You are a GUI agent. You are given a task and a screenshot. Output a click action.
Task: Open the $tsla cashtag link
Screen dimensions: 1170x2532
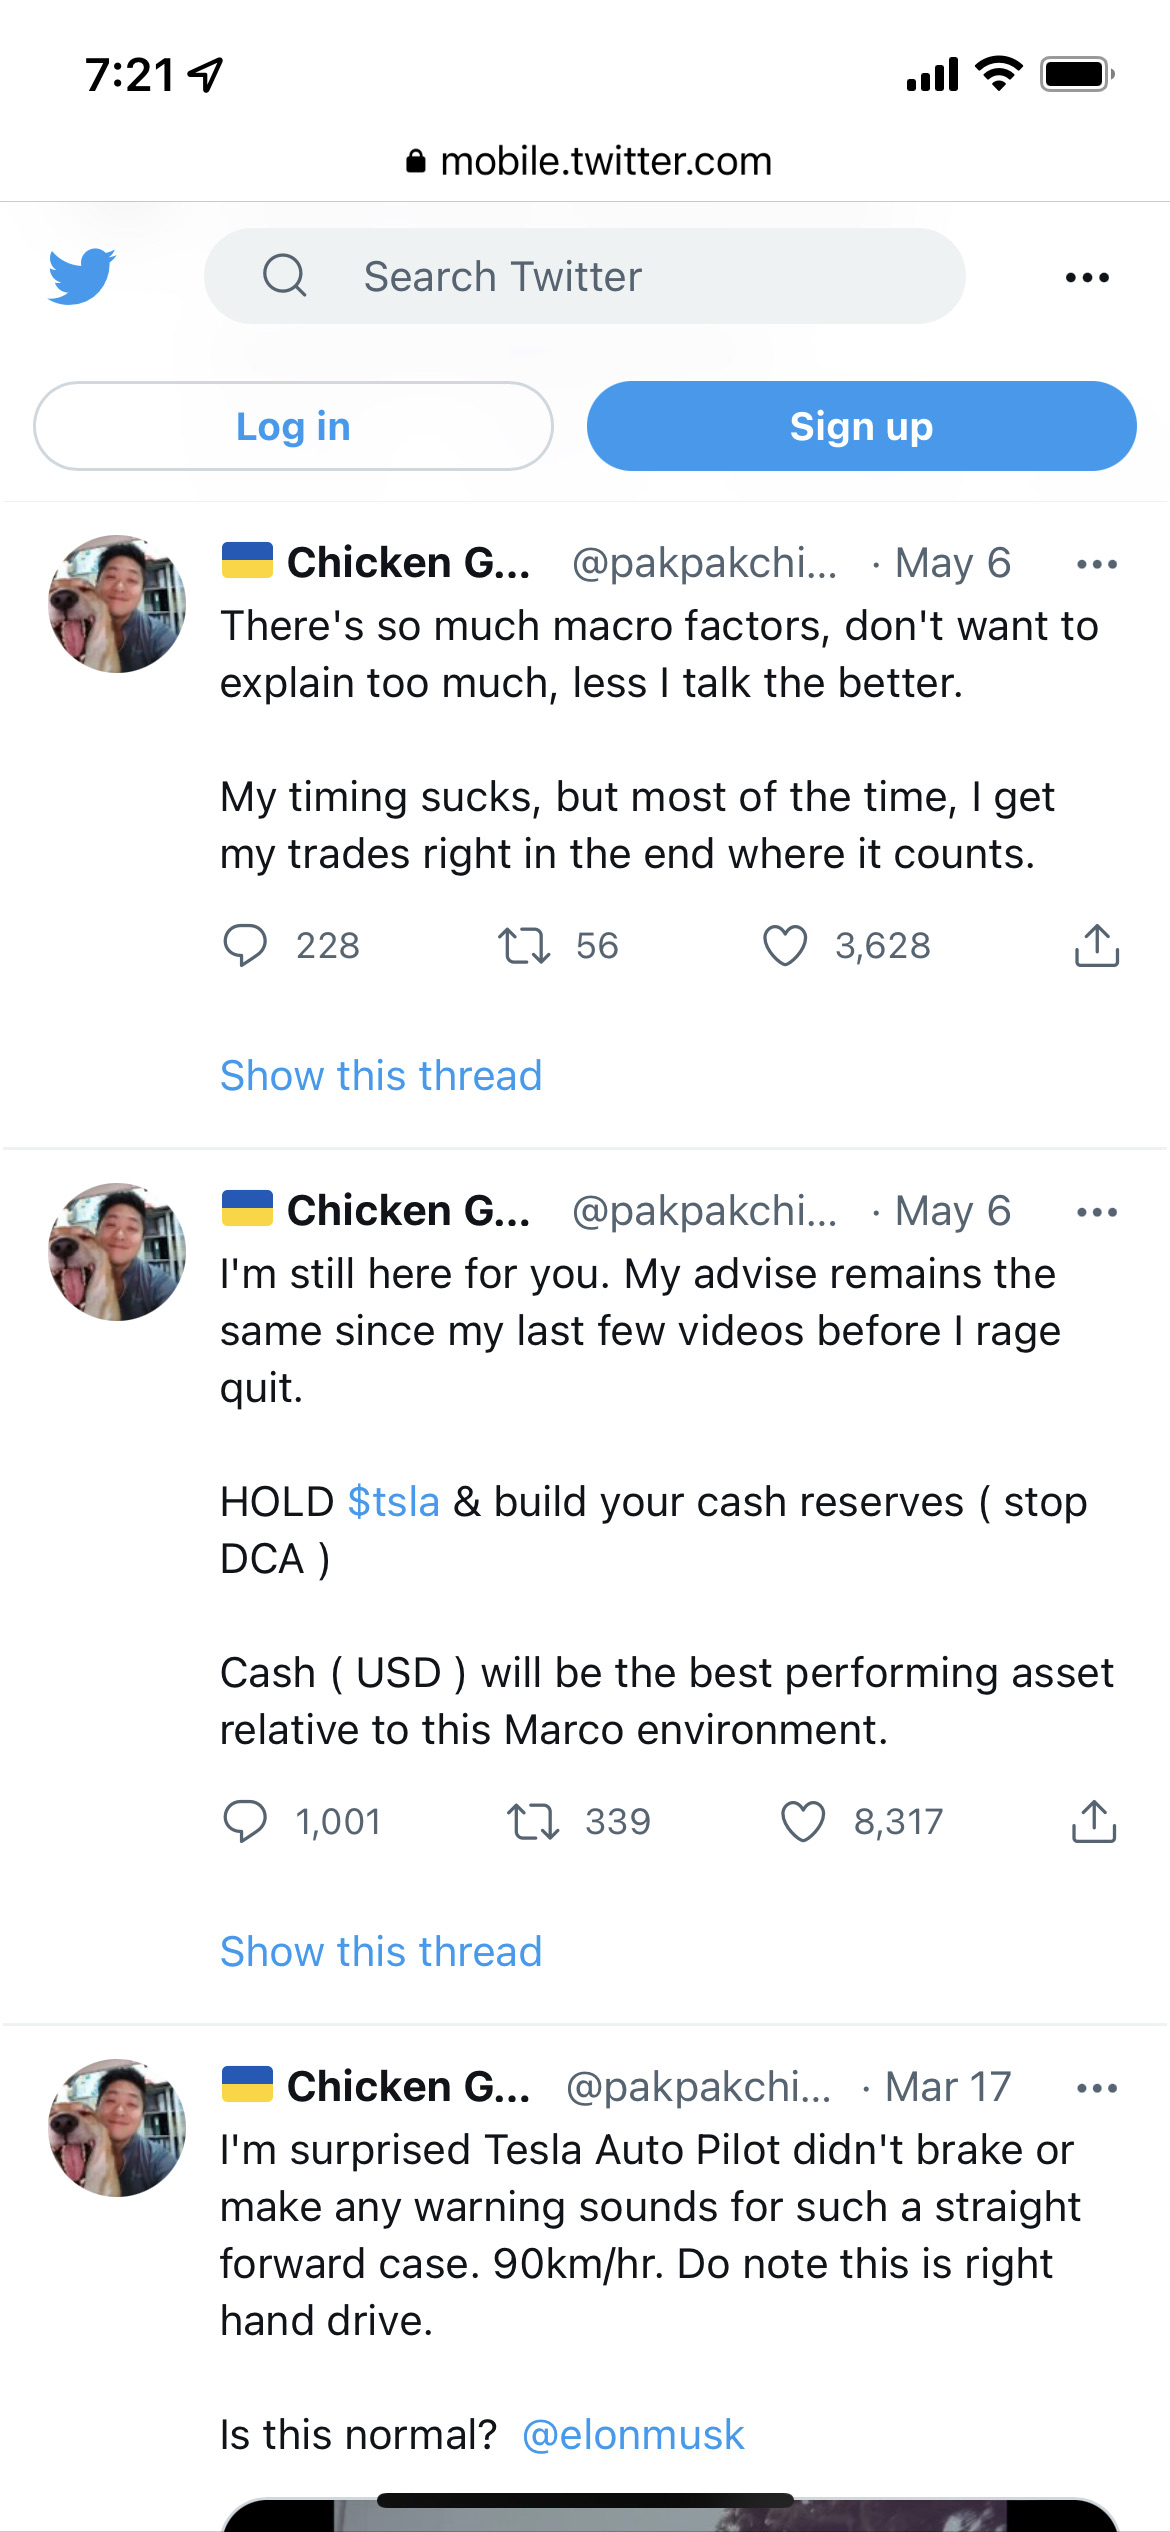394,1502
